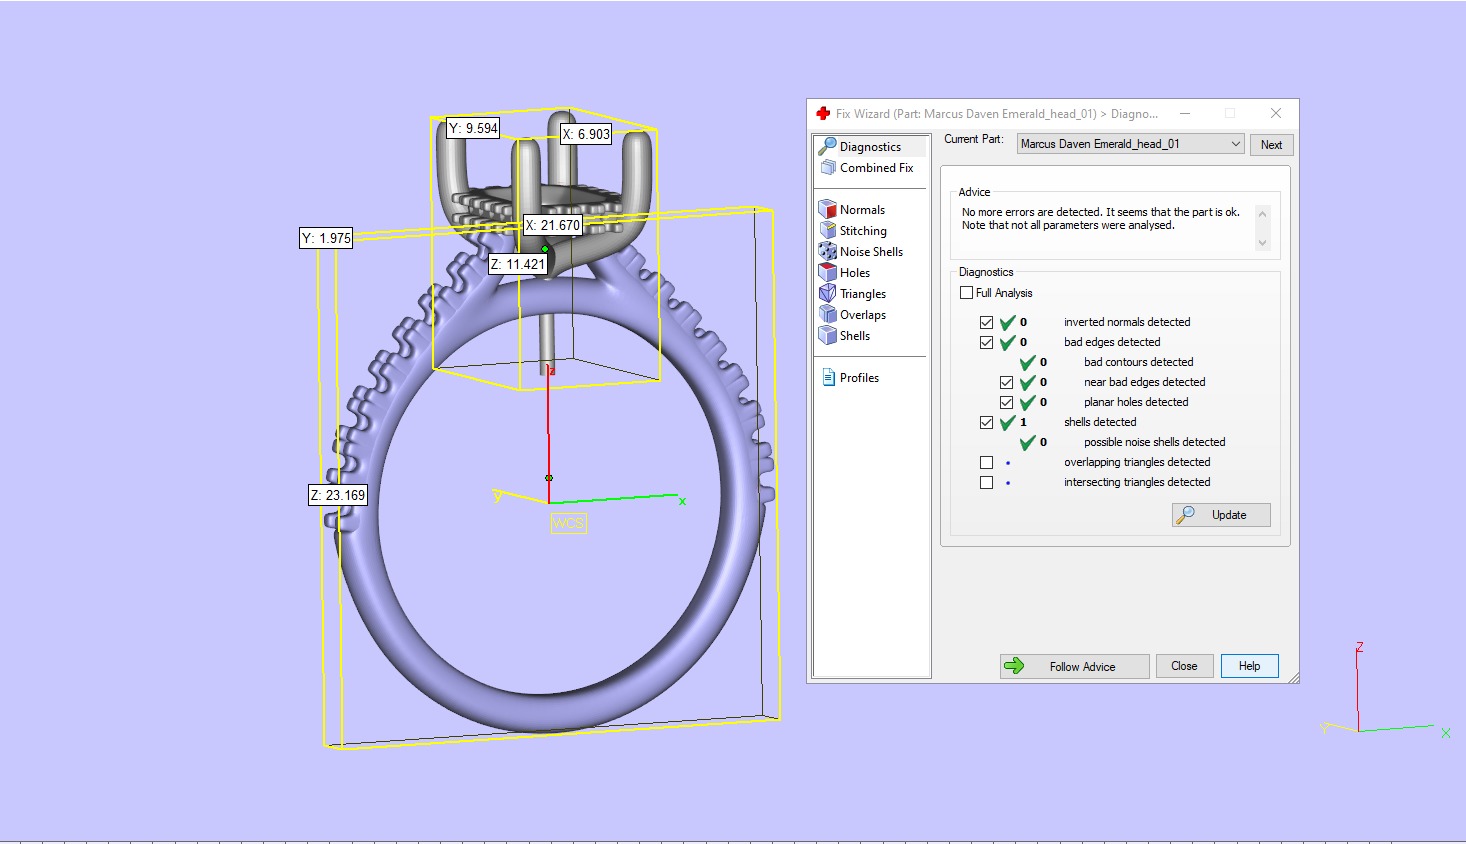Switch to the Stitching page
This screenshot has width=1466, height=844.
pyautogui.click(x=863, y=231)
